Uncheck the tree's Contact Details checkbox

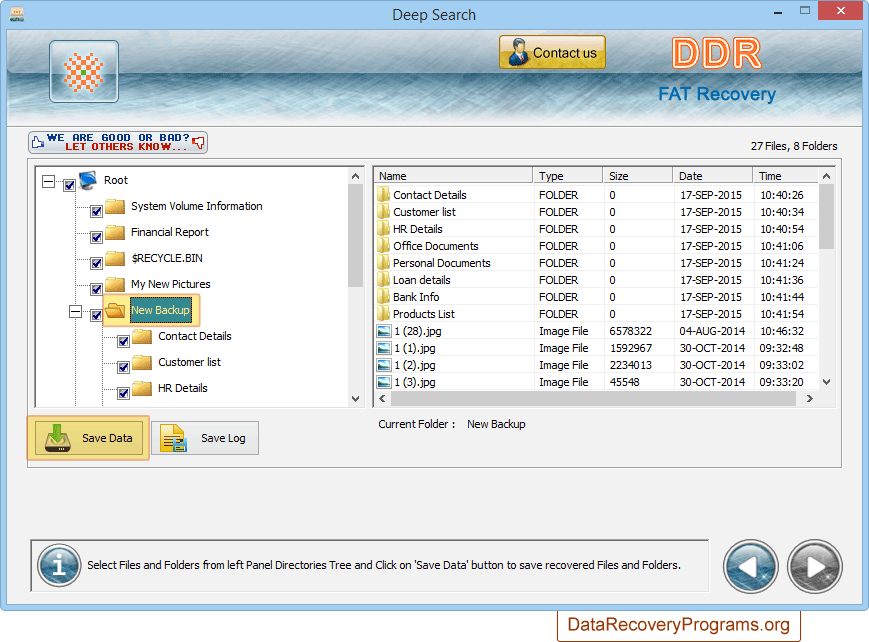click(x=124, y=342)
